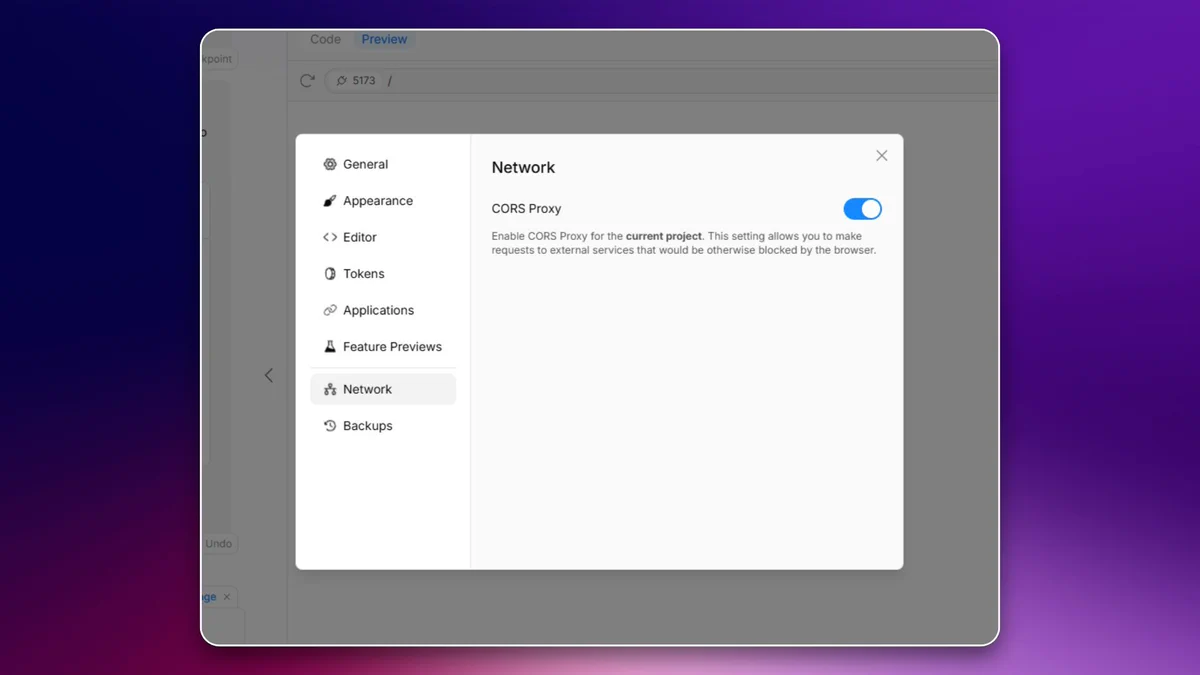
Task: Click the Applications link icon
Action: [330, 310]
